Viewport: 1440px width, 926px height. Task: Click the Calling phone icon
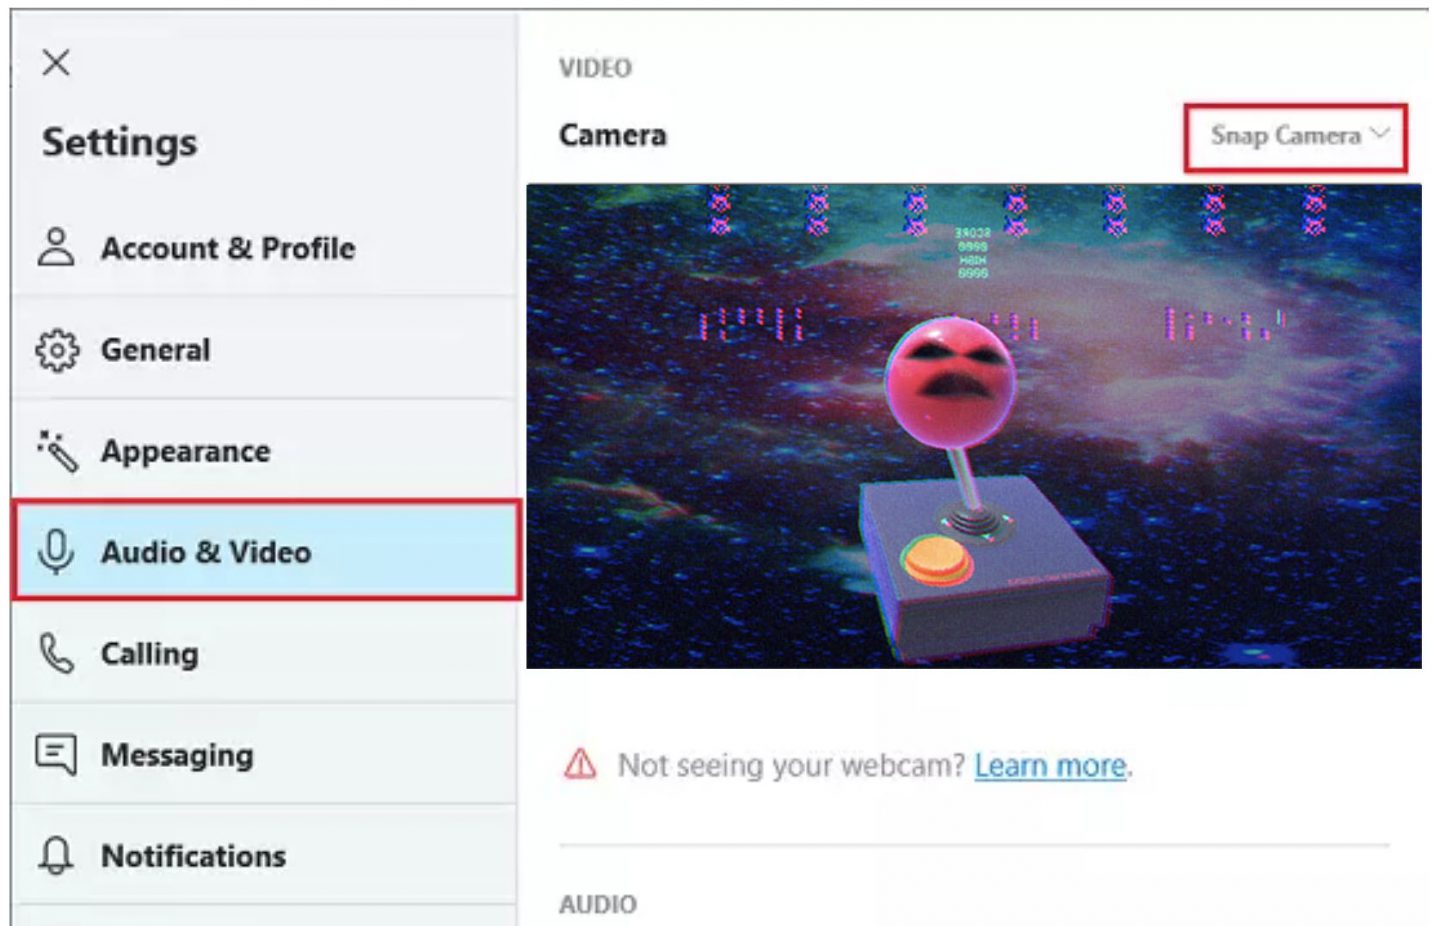pos(55,653)
